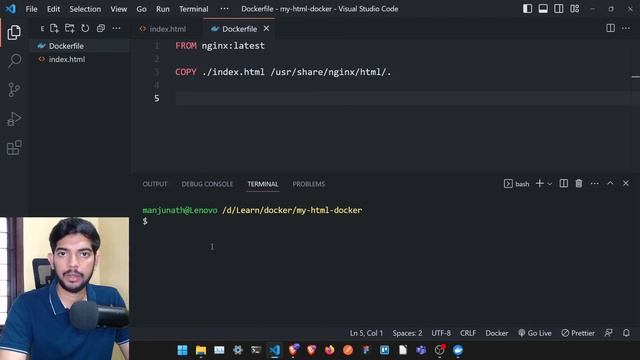Viewport: 640px width, 360px height.
Task: Change indentation via Spaces: 2
Action: pos(407,333)
